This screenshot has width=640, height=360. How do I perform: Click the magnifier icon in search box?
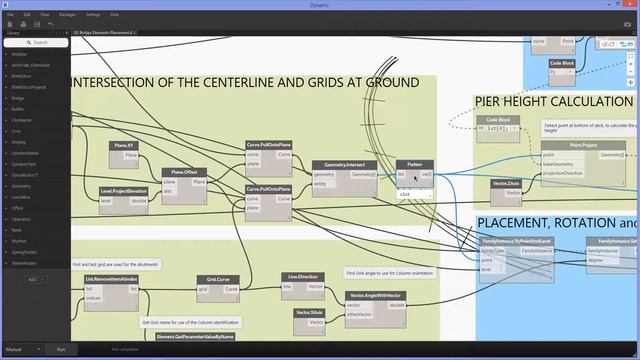pyautogui.click(x=29, y=42)
